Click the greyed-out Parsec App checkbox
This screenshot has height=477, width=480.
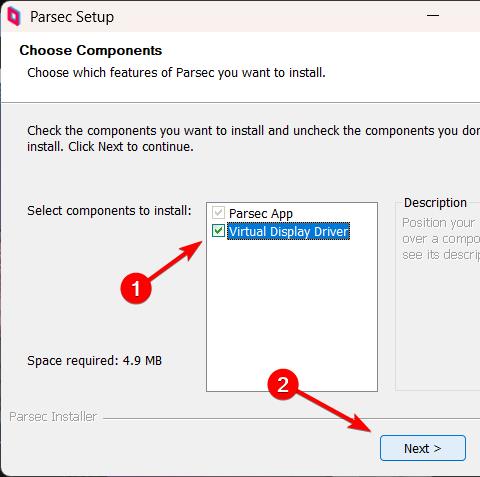(218, 212)
